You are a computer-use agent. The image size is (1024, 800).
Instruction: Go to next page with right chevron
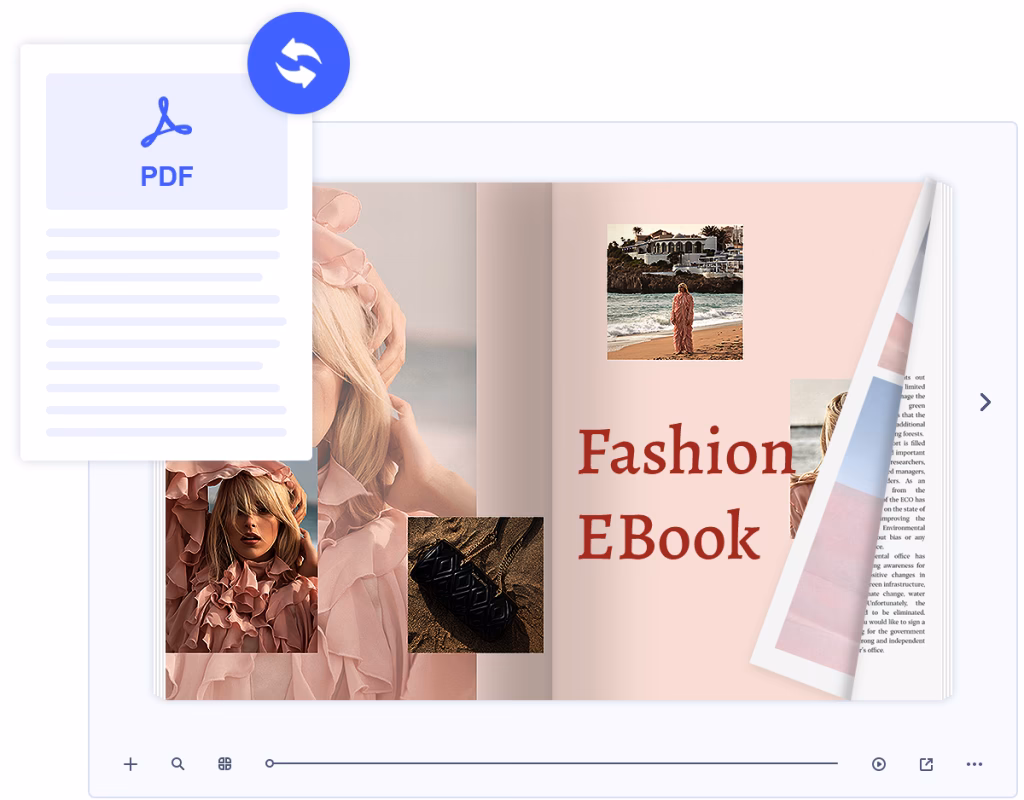coord(985,402)
